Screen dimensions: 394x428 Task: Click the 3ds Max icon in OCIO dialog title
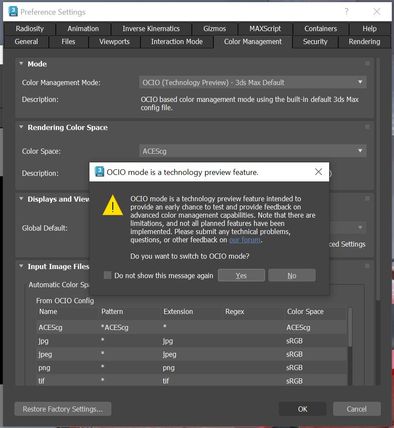click(x=100, y=172)
